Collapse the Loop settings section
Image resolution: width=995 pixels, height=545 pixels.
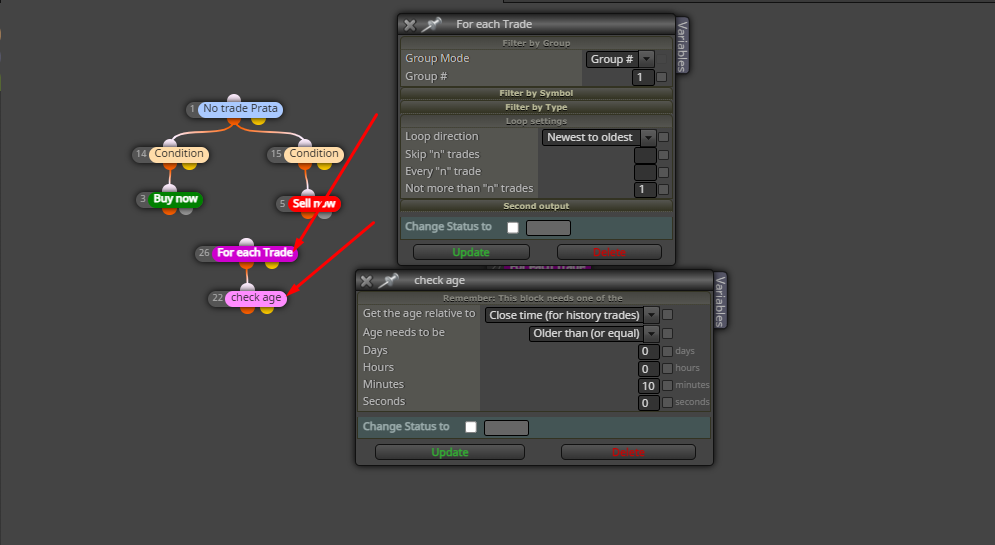coord(536,121)
